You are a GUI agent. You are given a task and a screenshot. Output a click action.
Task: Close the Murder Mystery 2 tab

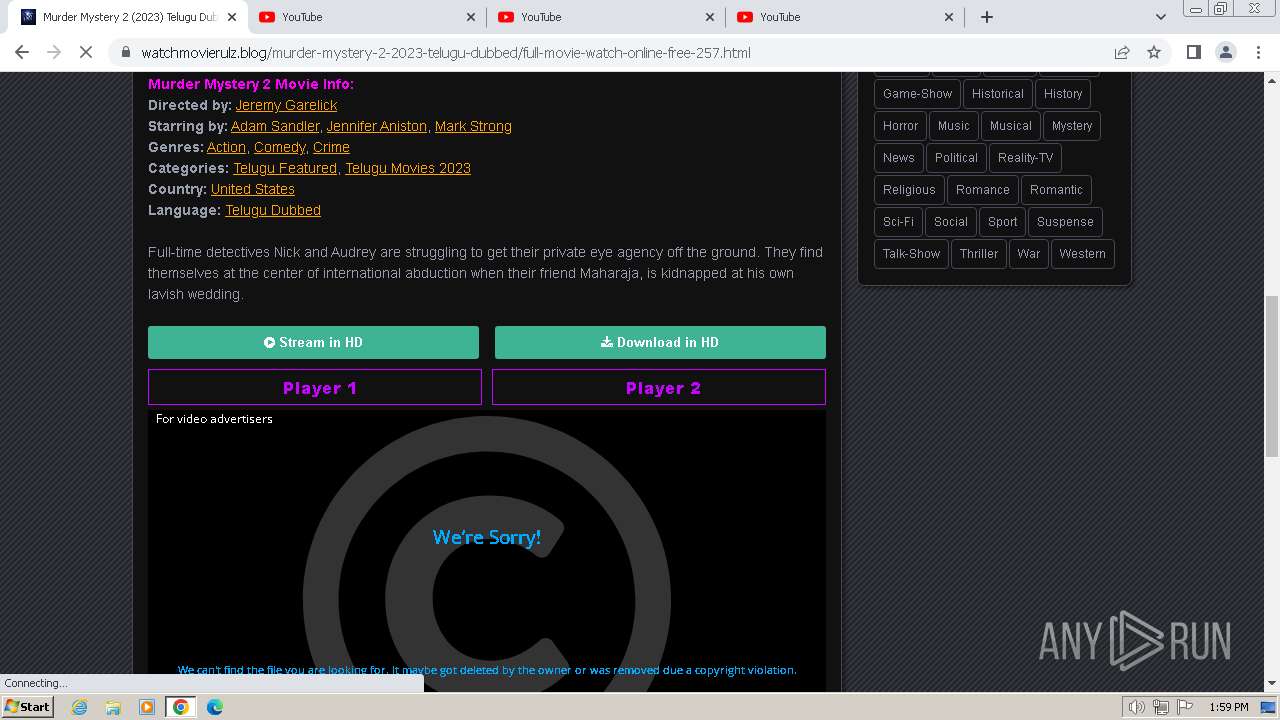coord(232,17)
